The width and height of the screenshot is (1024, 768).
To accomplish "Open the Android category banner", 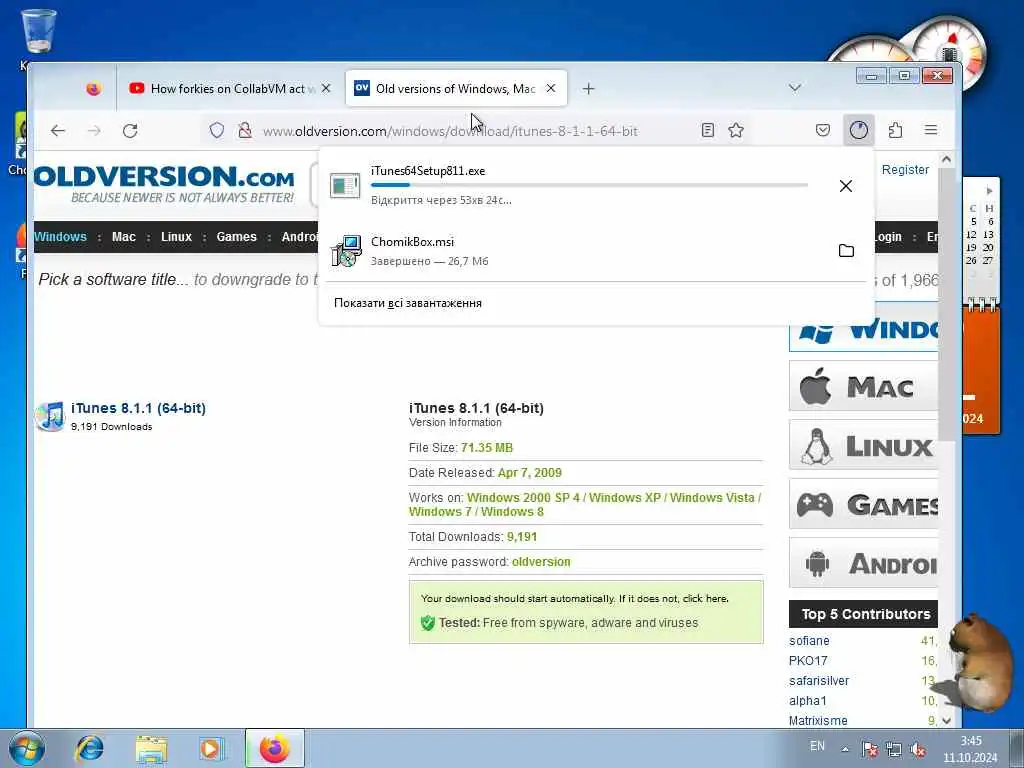I will pos(863,563).
